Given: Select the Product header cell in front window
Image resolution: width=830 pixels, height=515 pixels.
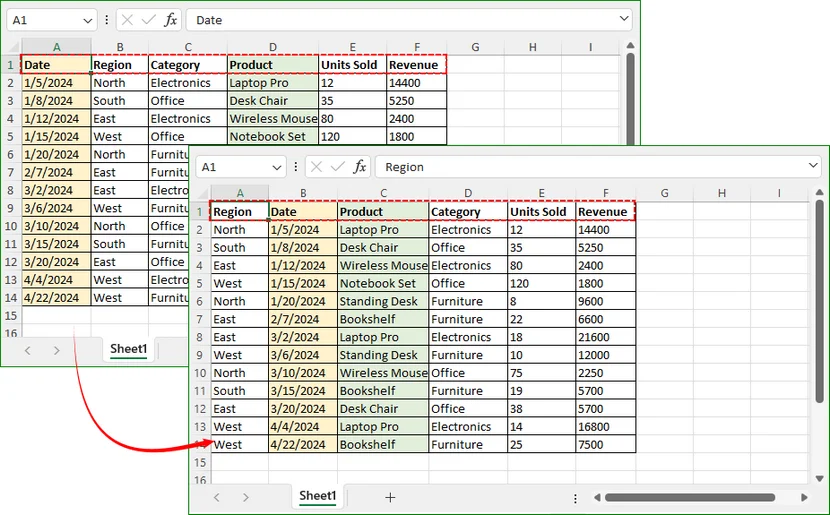Looking at the screenshot, I should click(x=383, y=212).
